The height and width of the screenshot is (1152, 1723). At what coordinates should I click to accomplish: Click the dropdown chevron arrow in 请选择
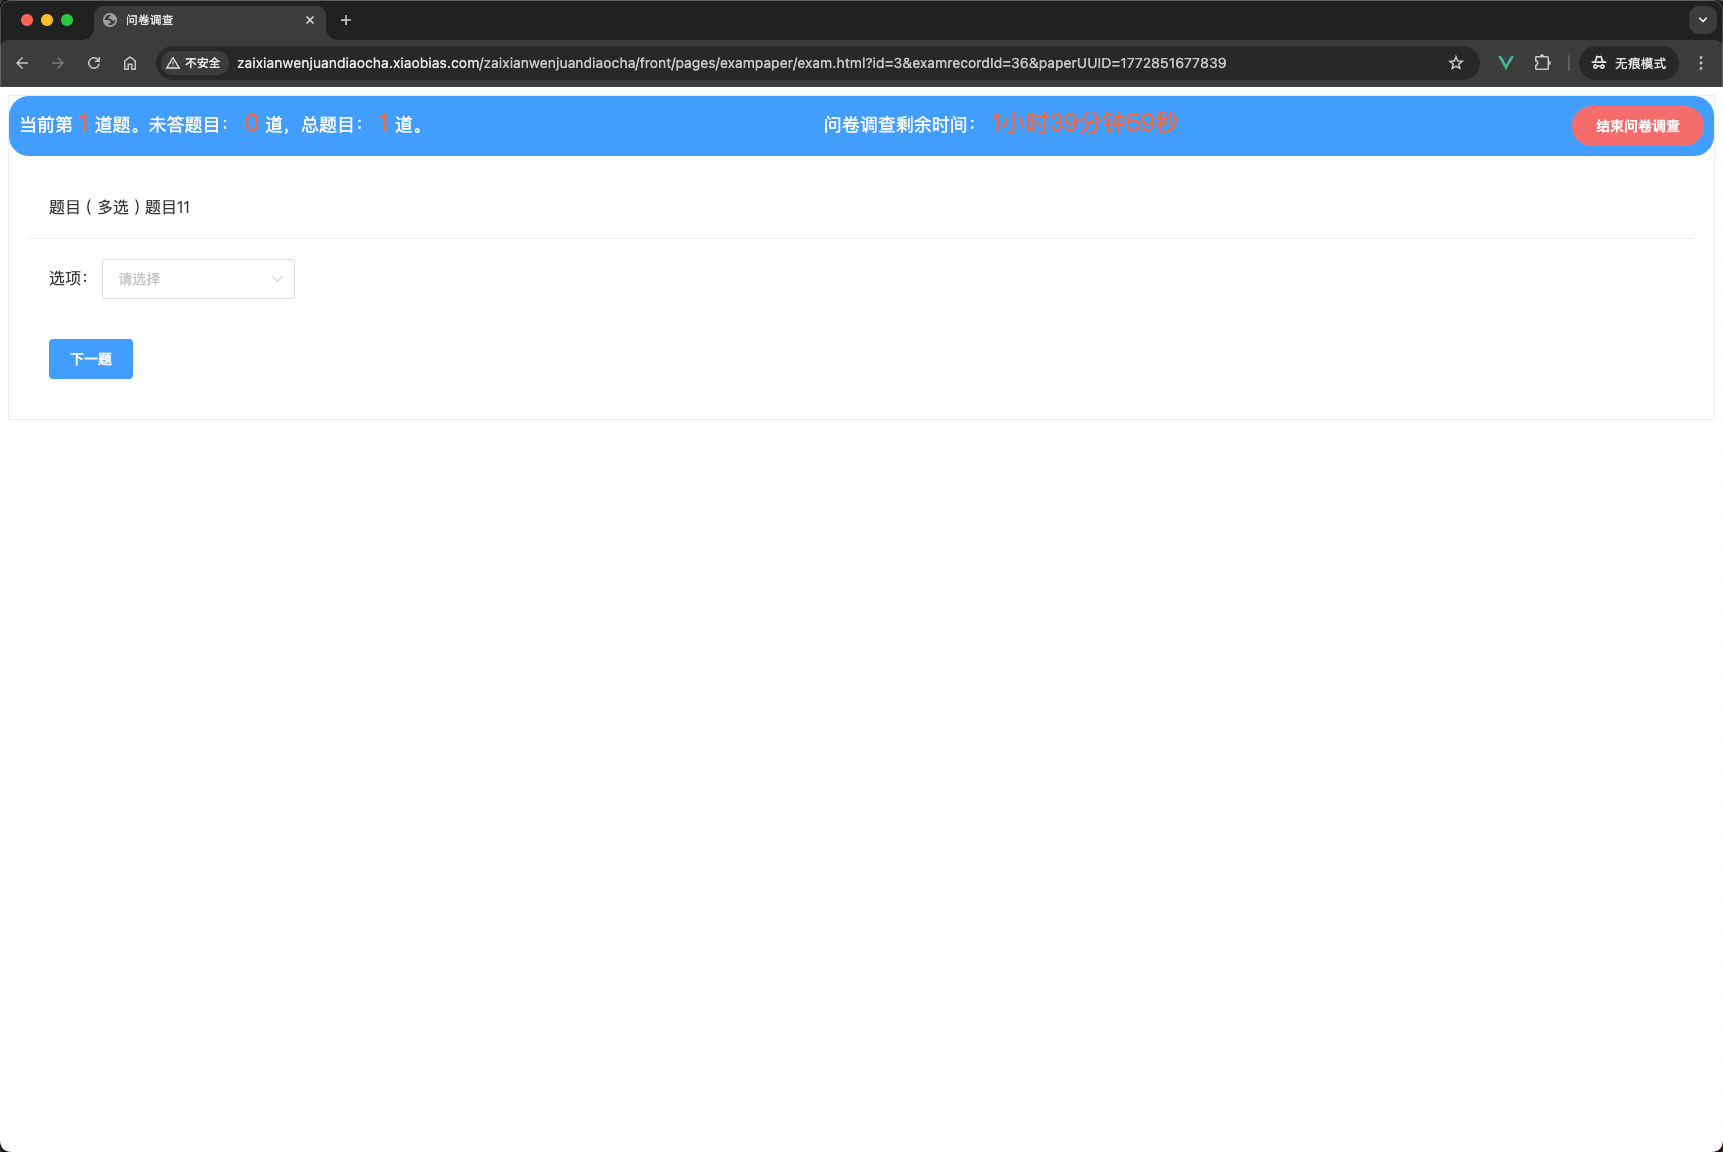pos(277,279)
